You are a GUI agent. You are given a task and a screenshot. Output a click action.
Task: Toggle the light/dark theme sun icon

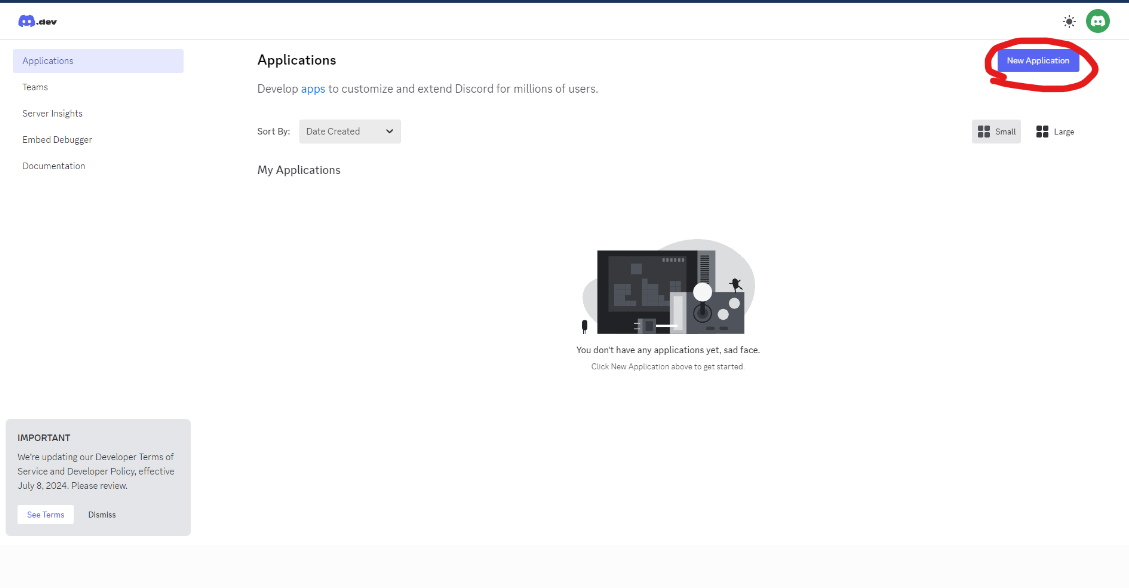(x=1069, y=22)
